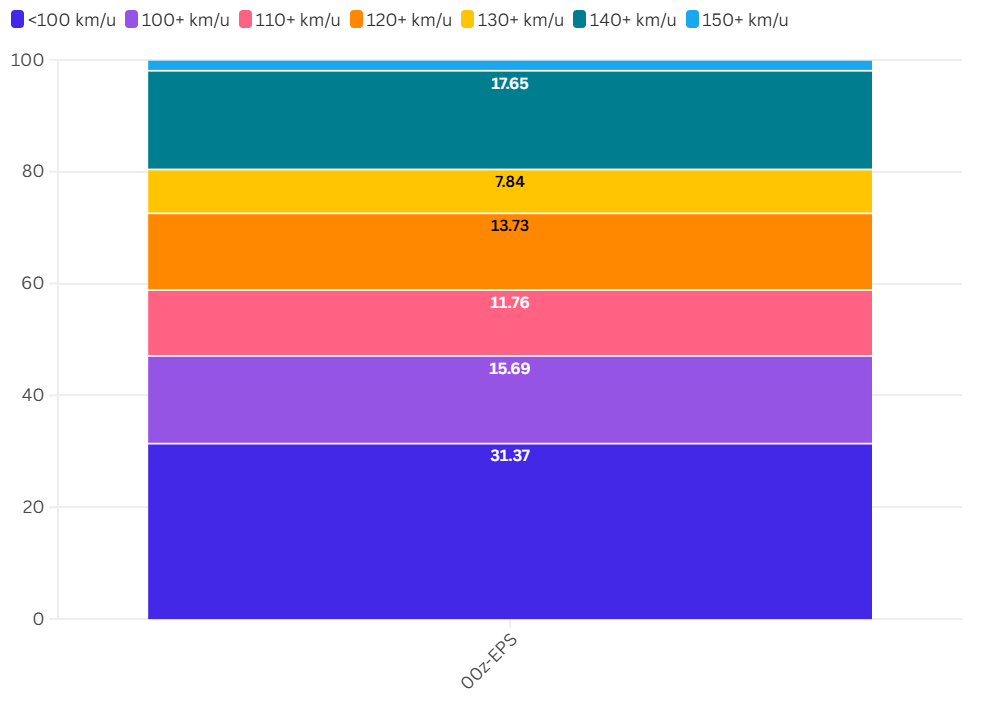Click the 100+ km/u legend swatch
This screenshot has height=709, width=986.
[x=131, y=20]
